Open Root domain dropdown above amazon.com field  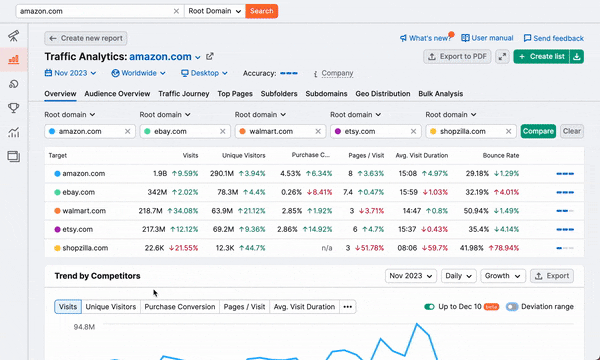tap(70, 114)
